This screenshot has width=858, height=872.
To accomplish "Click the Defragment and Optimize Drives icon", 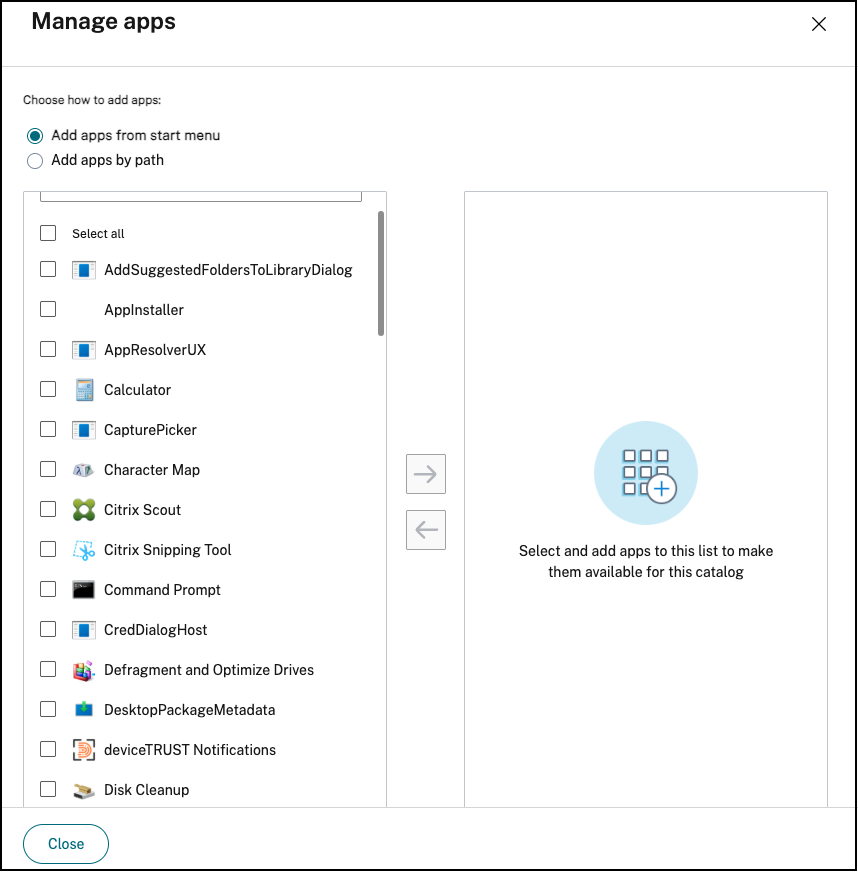I will pos(84,671).
